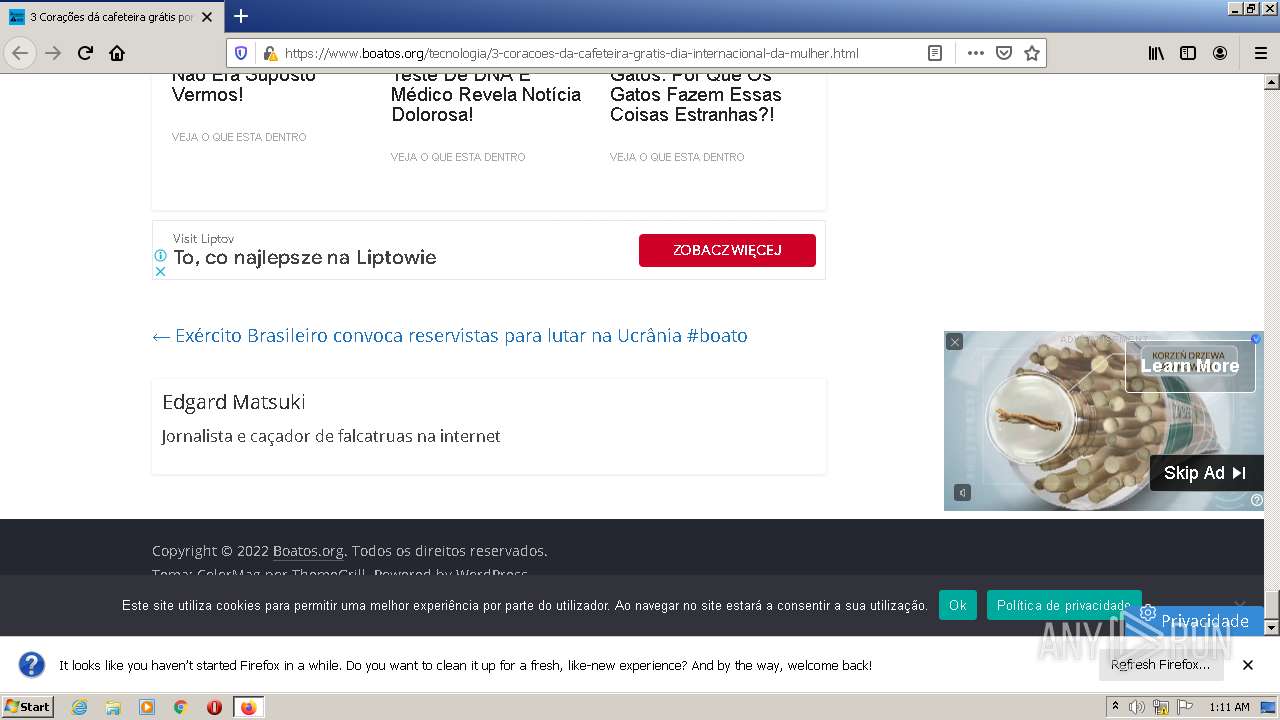This screenshot has height=720, width=1280.
Task: Open the network tray icon
Action: point(1161,707)
